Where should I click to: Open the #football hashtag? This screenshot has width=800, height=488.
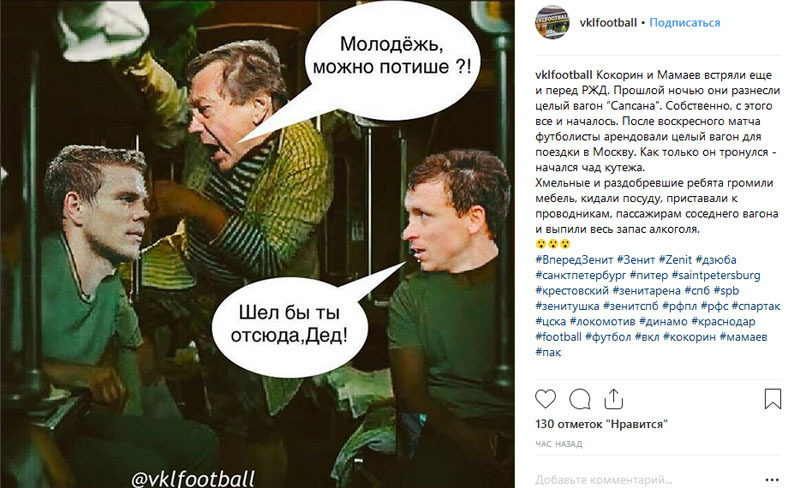point(558,336)
